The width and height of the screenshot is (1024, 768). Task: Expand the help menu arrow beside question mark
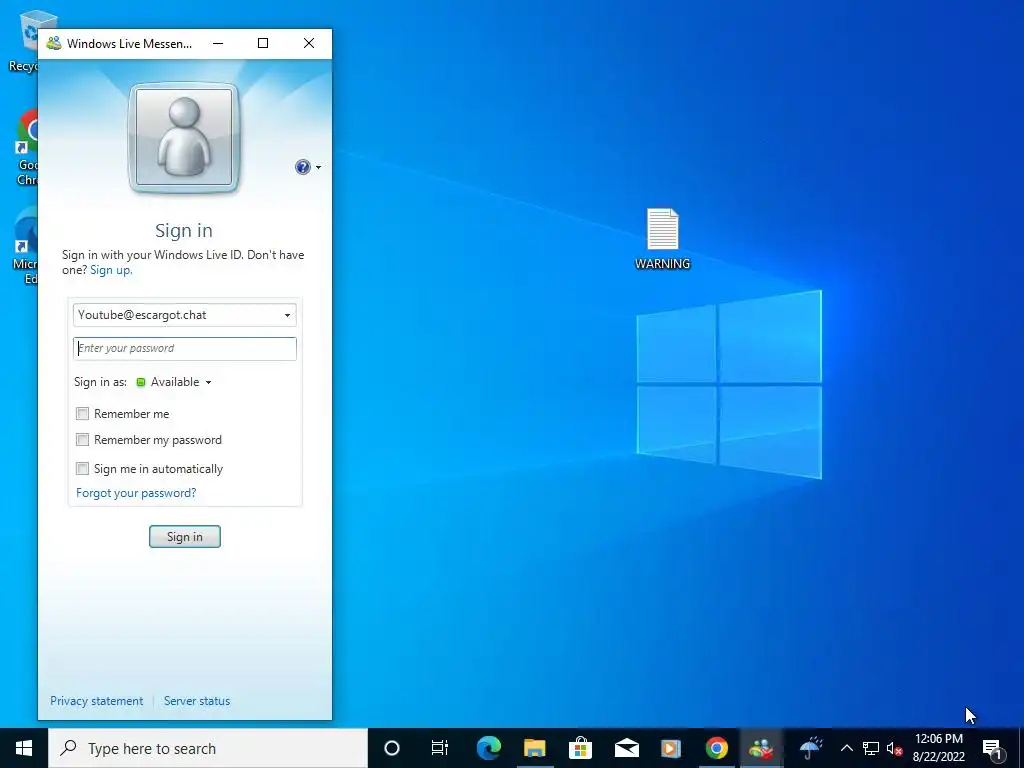click(318, 168)
